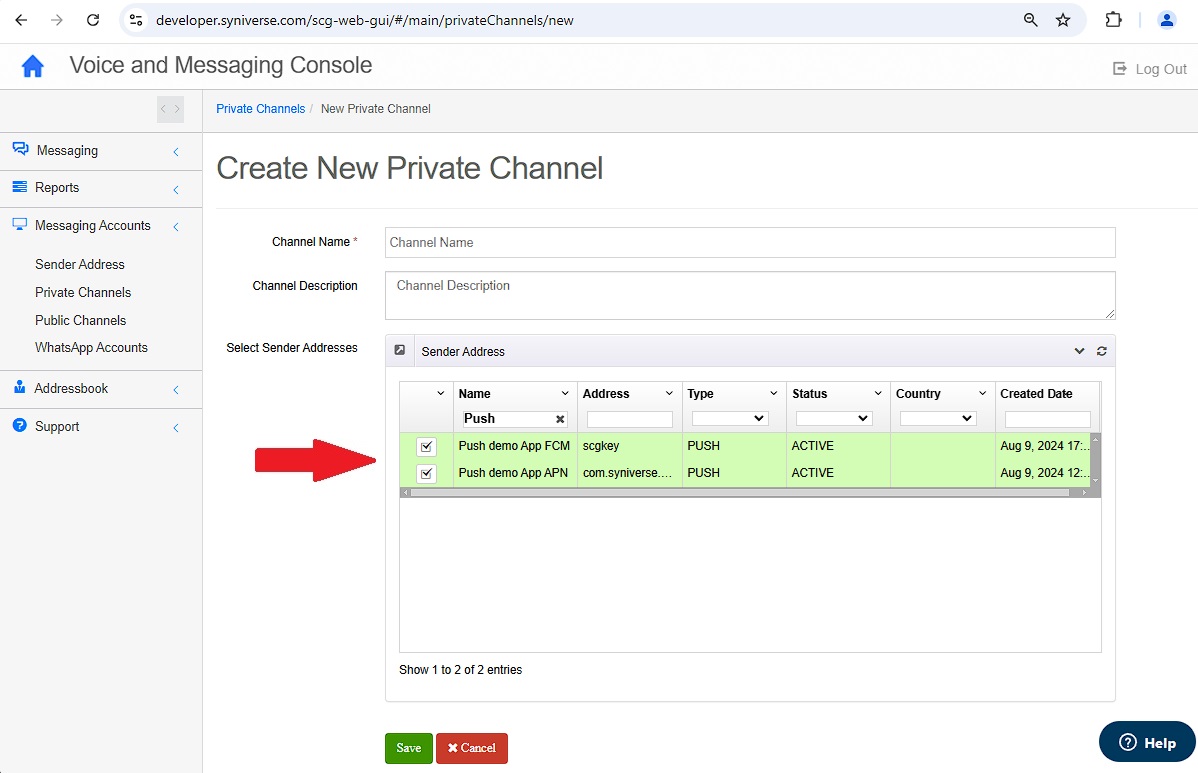Image resolution: width=1198 pixels, height=773 pixels.
Task: Collapse the sidebar with the left arrow
Action: click(164, 109)
